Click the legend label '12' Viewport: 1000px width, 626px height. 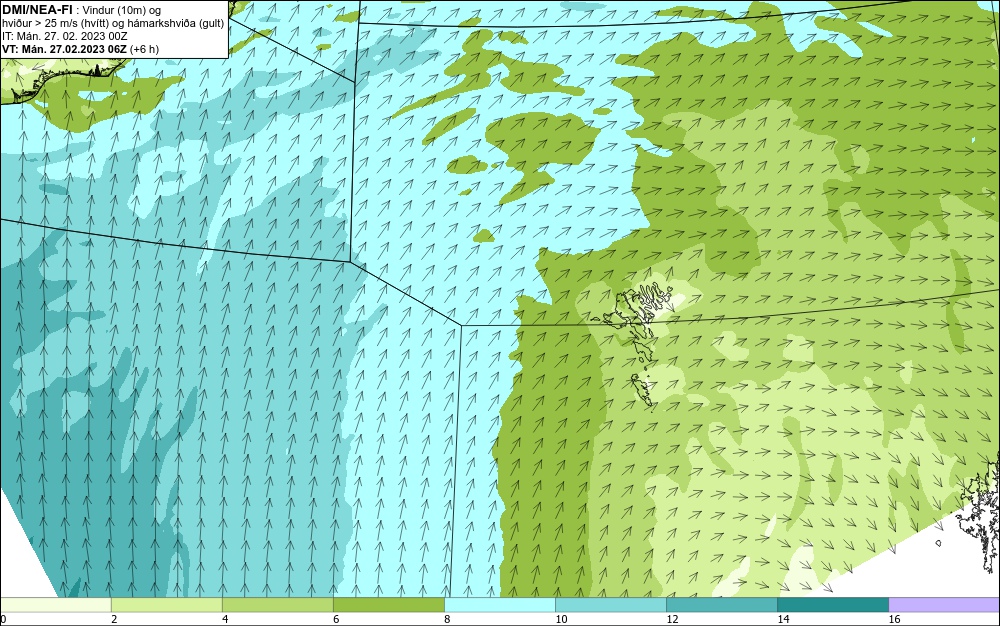pos(672,619)
